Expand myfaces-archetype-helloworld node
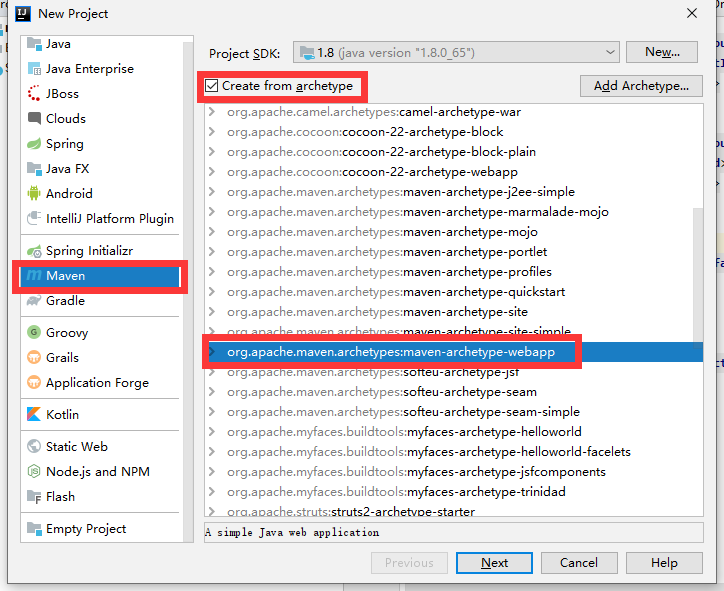 pyautogui.click(x=212, y=432)
